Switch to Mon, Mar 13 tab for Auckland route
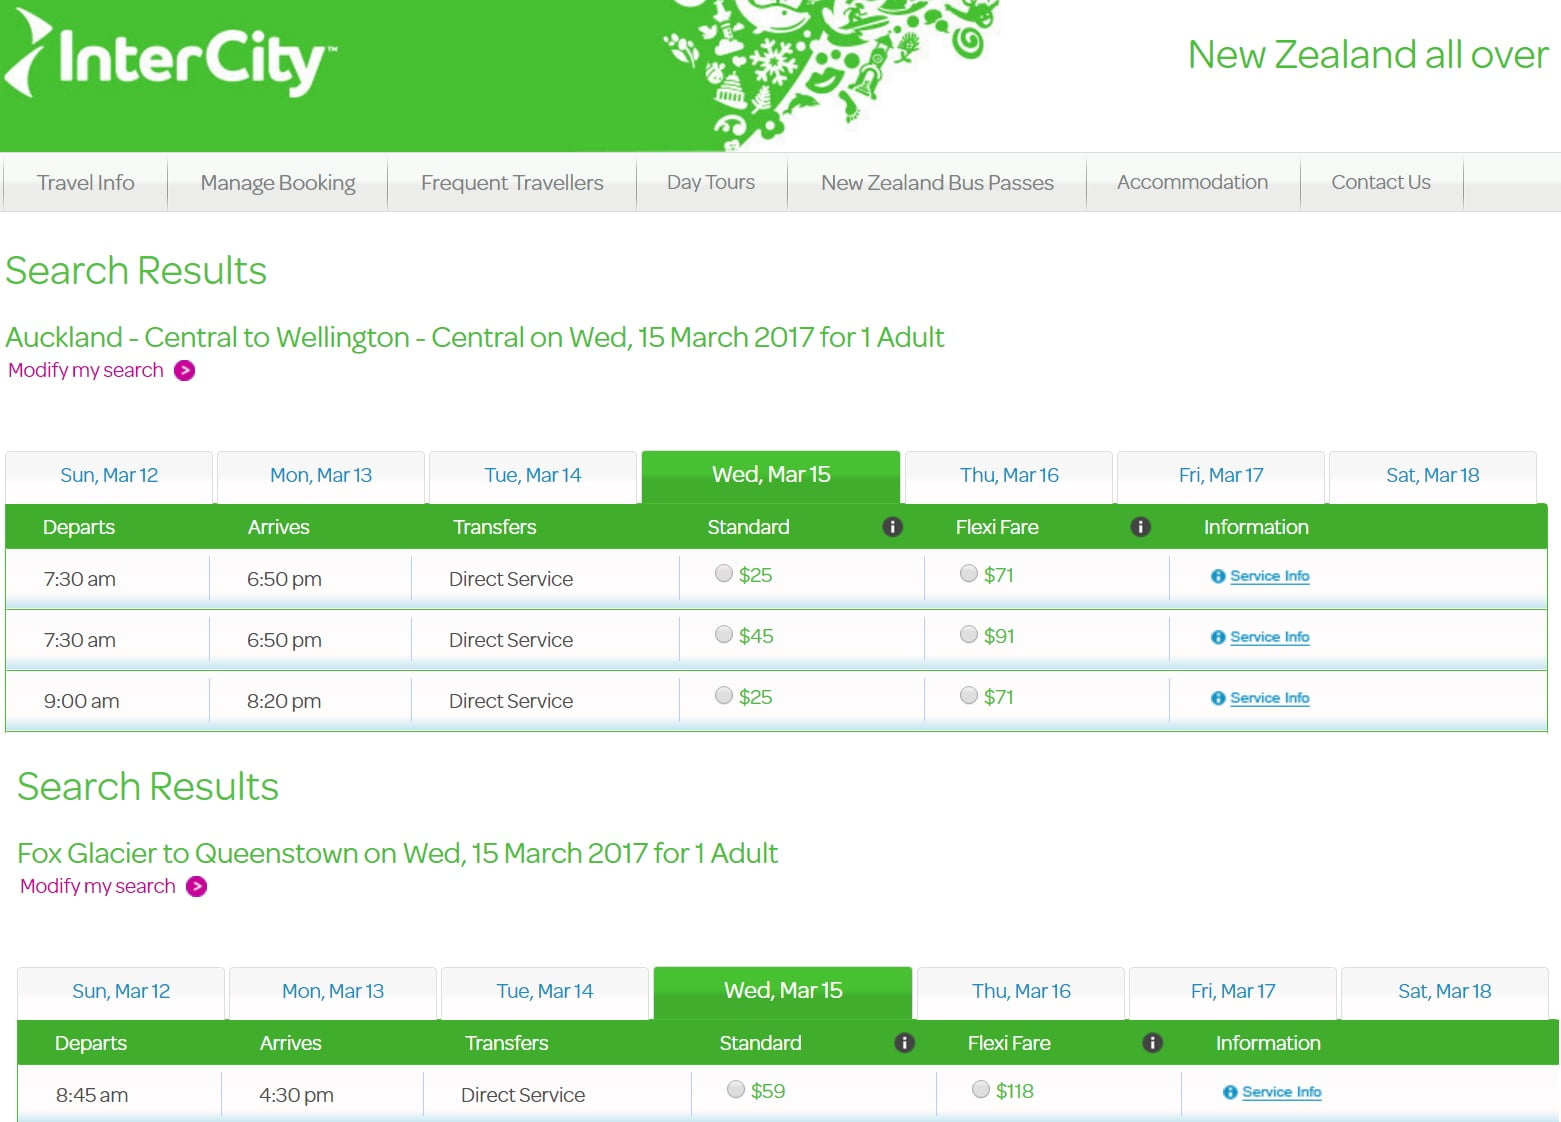Image resolution: width=1561 pixels, height=1122 pixels. pyautogui.click(x=321, y=476)
